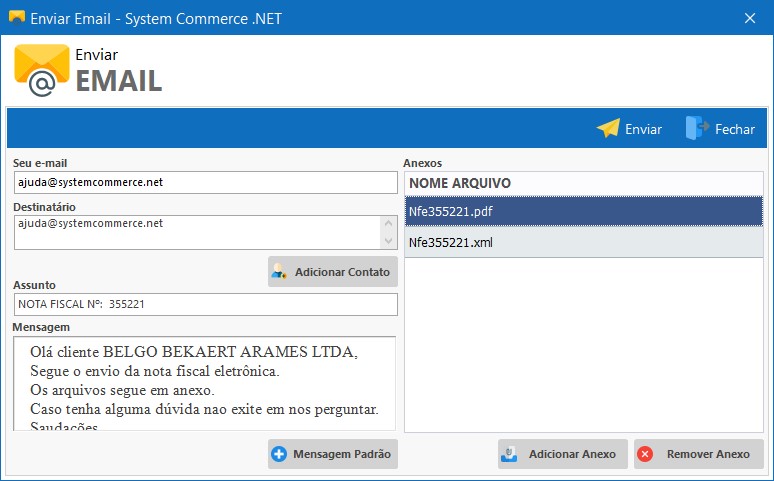Click the Destinatário scrollbar up arrow
Image resolution: width=774 pixels, height=481 pixels.
pyautogui.click(x=389, y=223)
